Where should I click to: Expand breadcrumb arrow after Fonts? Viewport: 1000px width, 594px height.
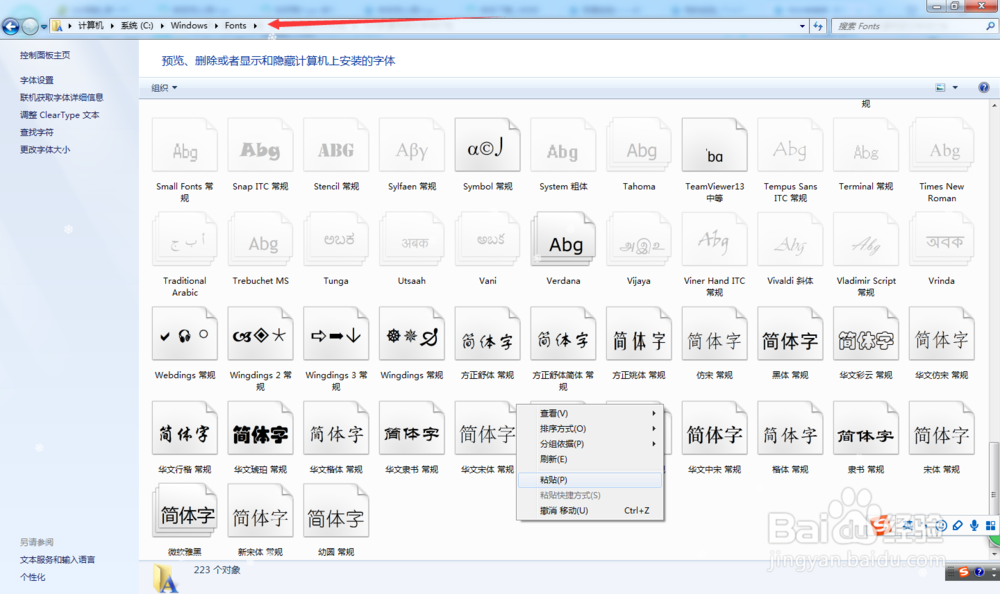(x=255, y=26)
